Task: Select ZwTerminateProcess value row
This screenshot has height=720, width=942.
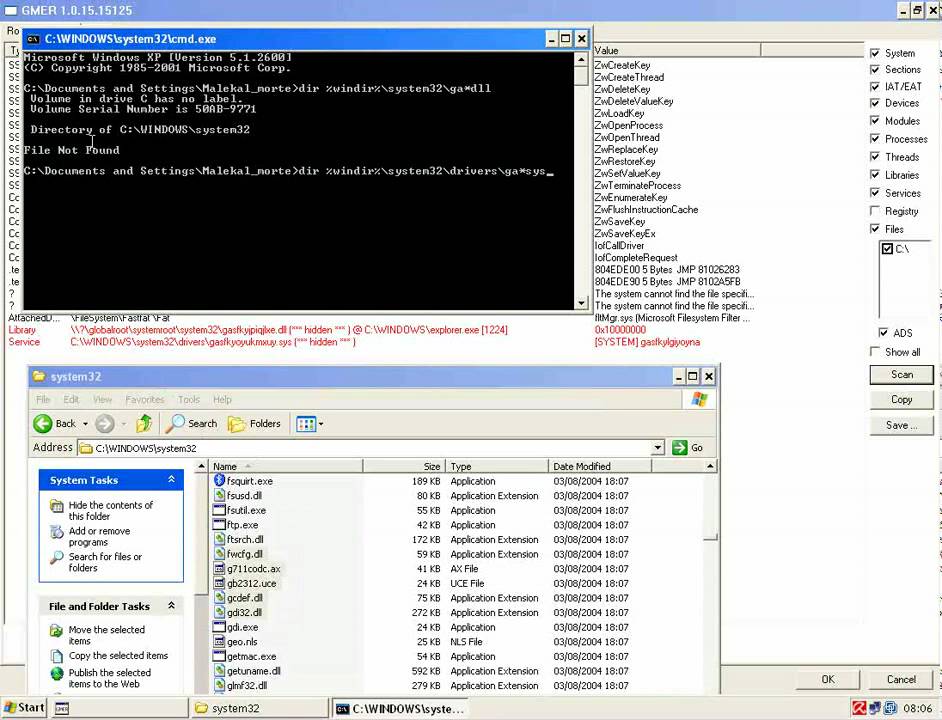Action: pos(637,186)
